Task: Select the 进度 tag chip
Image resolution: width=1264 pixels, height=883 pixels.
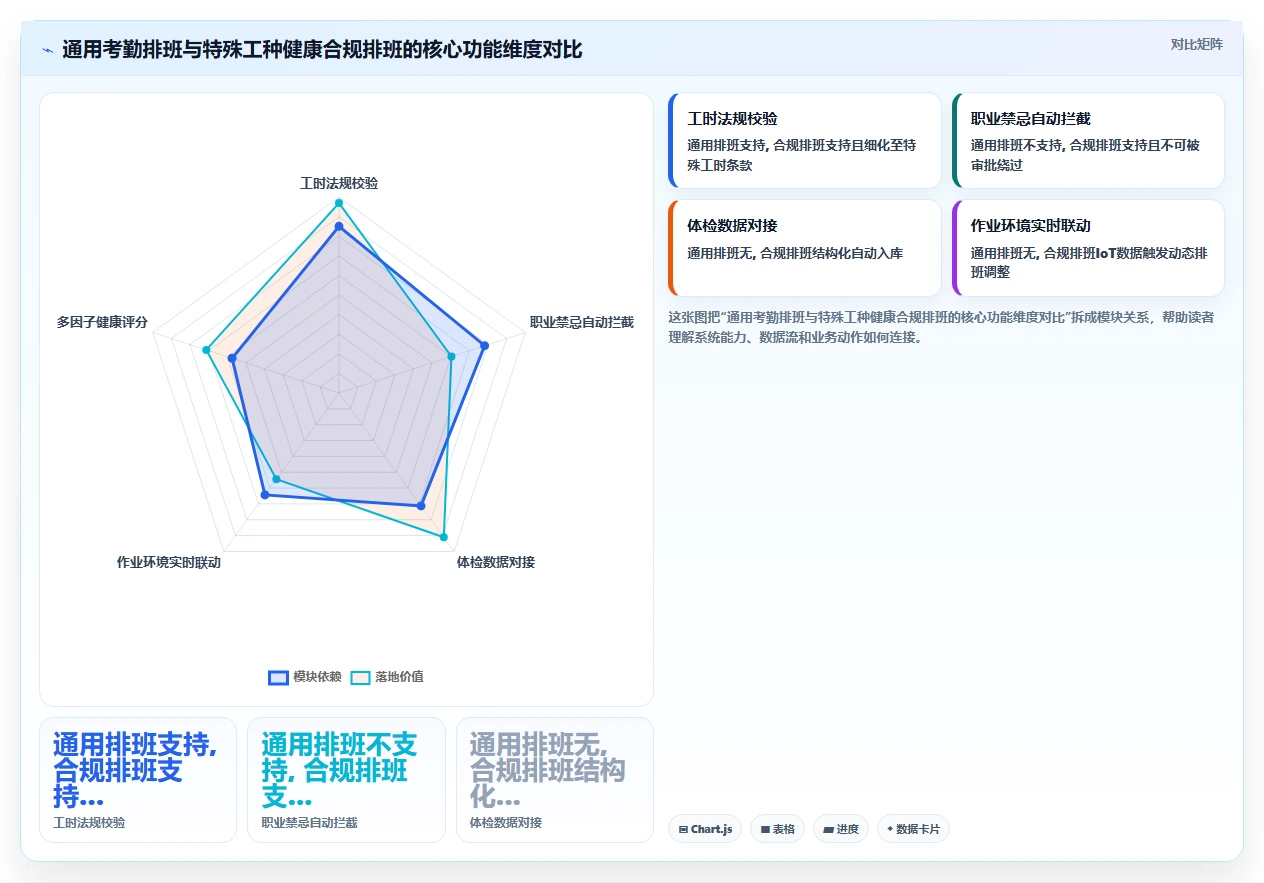Action: pos(841,829)
